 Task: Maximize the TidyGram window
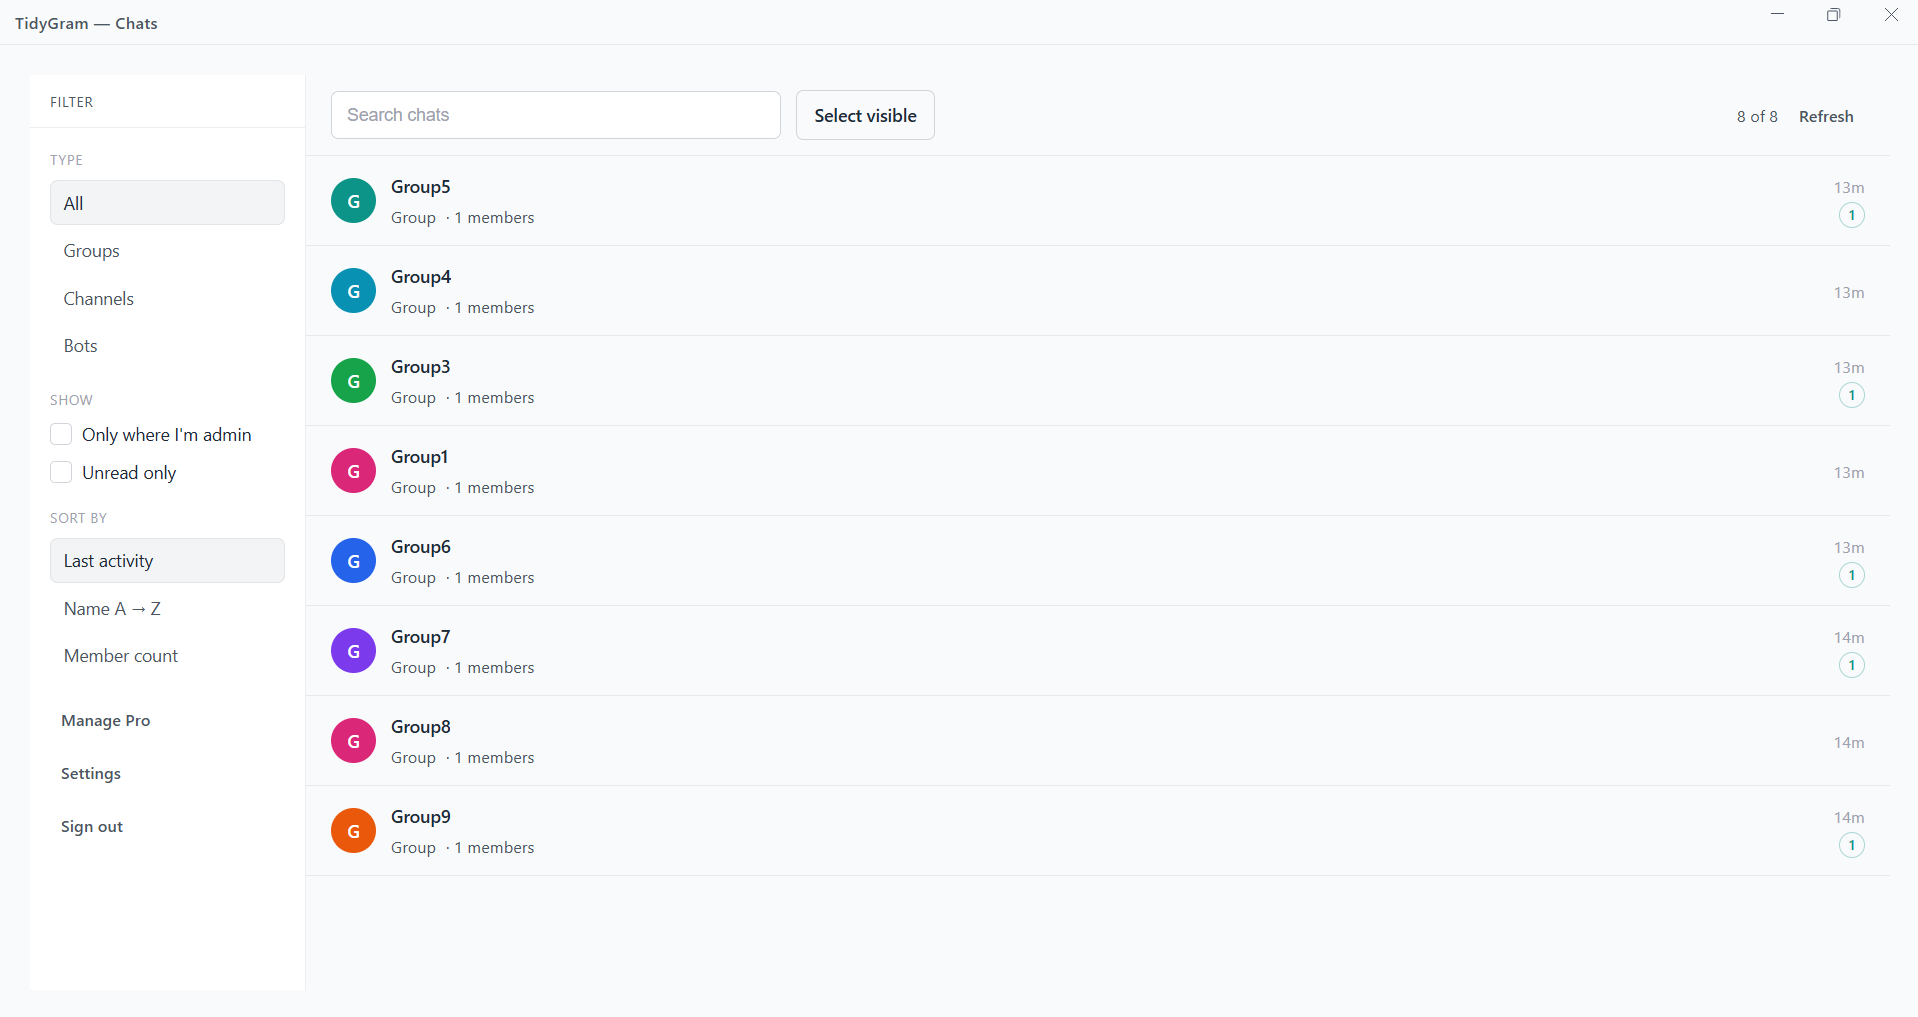coord(1833,15)
